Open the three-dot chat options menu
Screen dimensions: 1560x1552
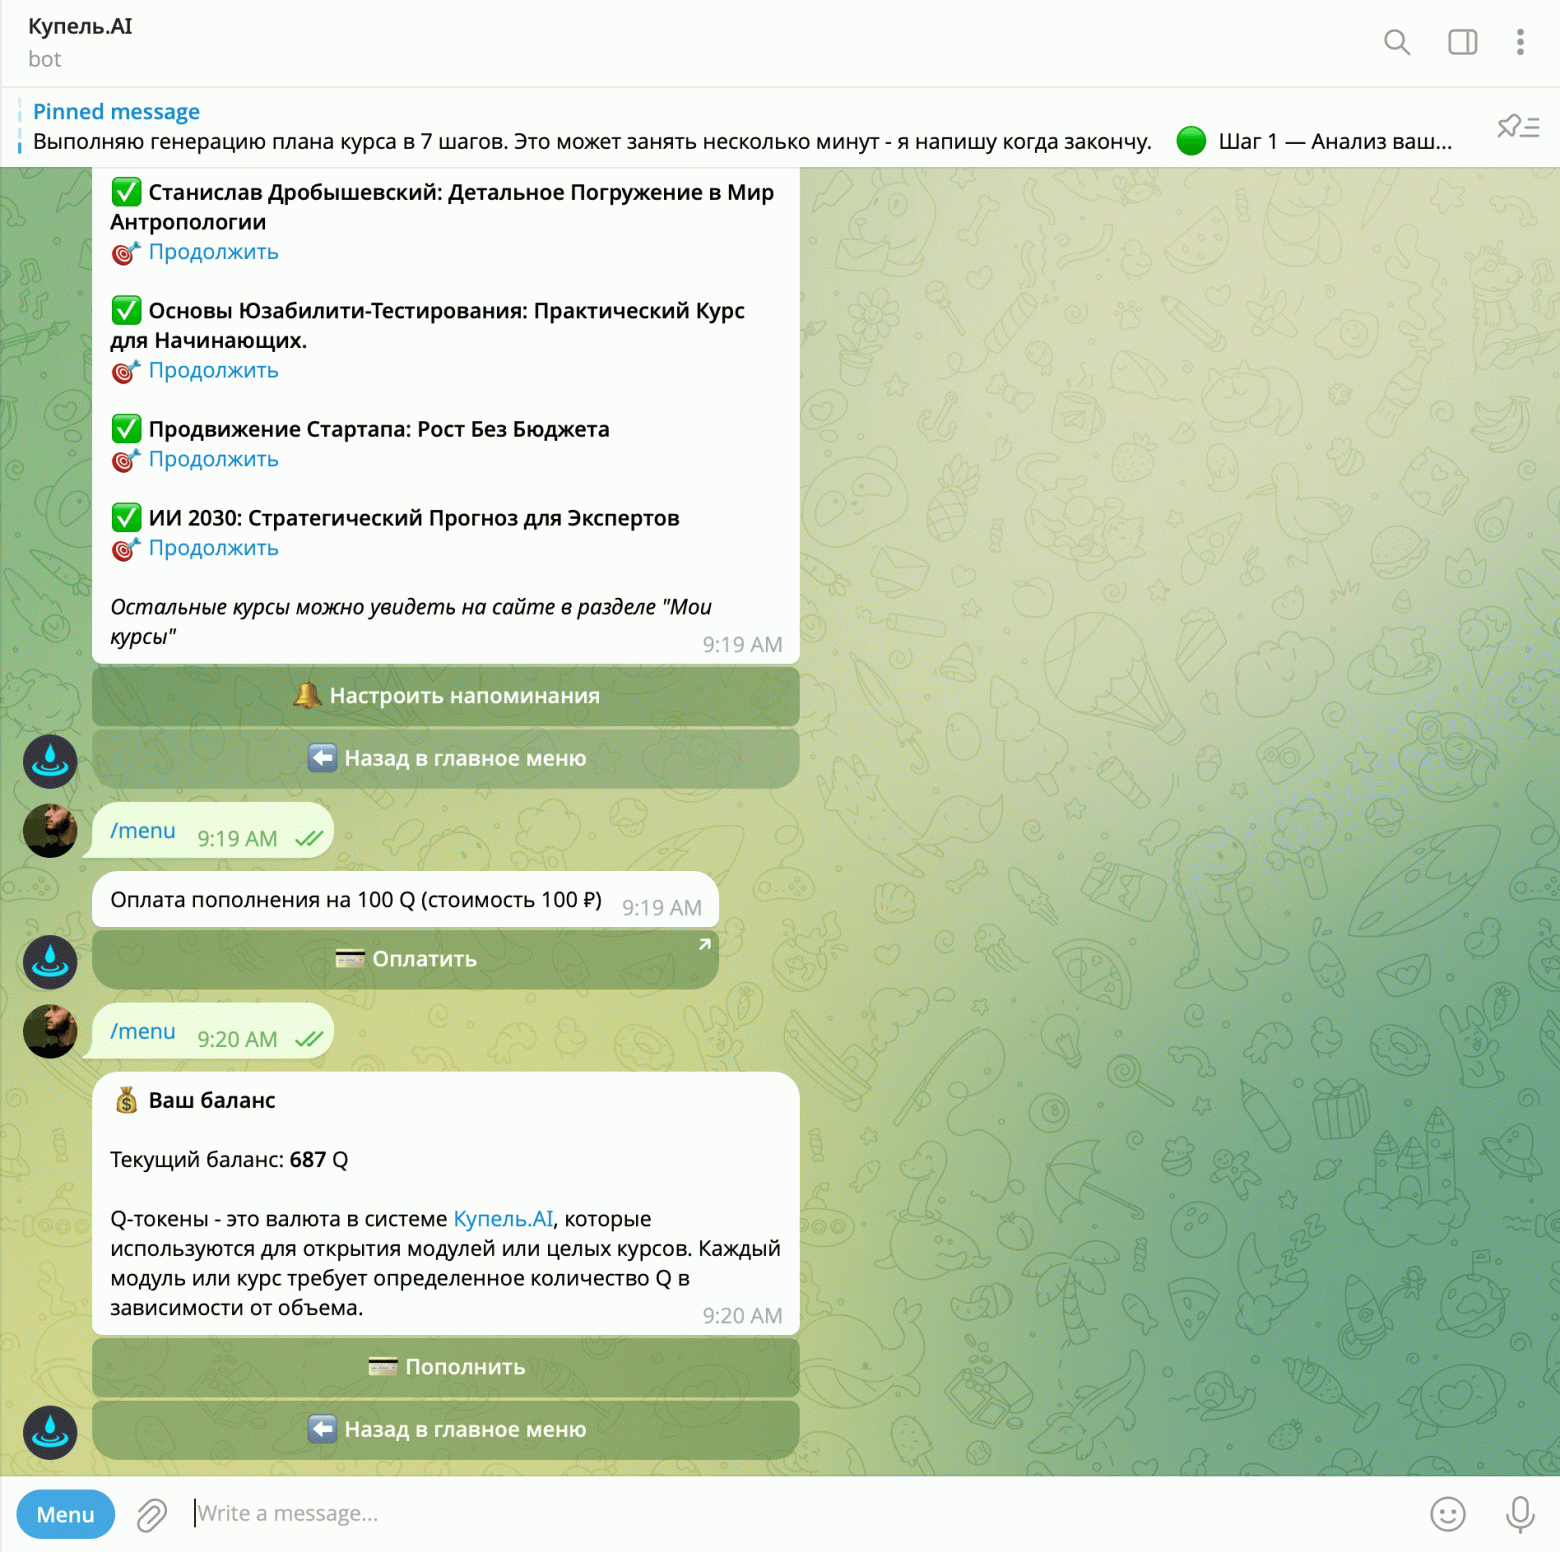pyautogui.click(x=1520, y=42)
